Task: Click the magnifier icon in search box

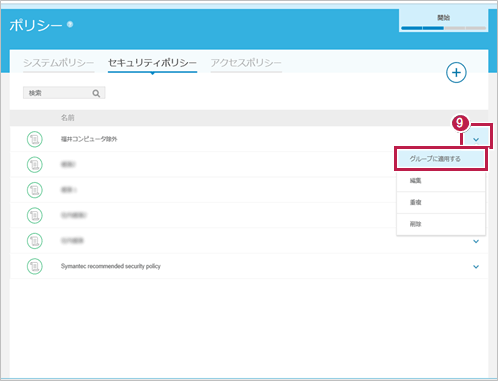Action: tap(96, 93)
